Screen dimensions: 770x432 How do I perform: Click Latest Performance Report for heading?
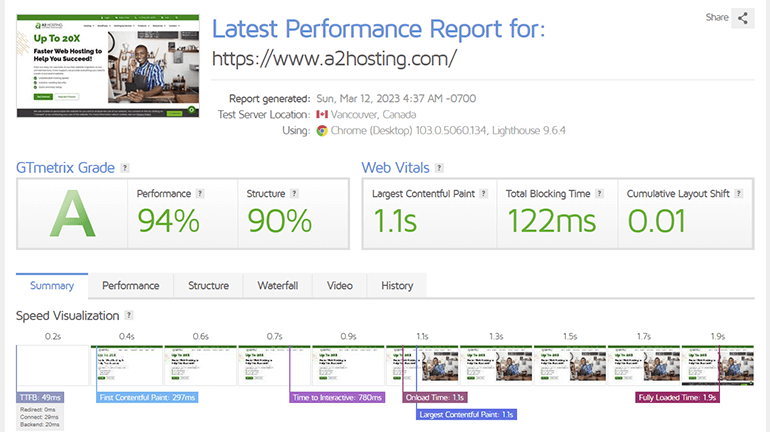pyautogui.click(x=379, y=29)
